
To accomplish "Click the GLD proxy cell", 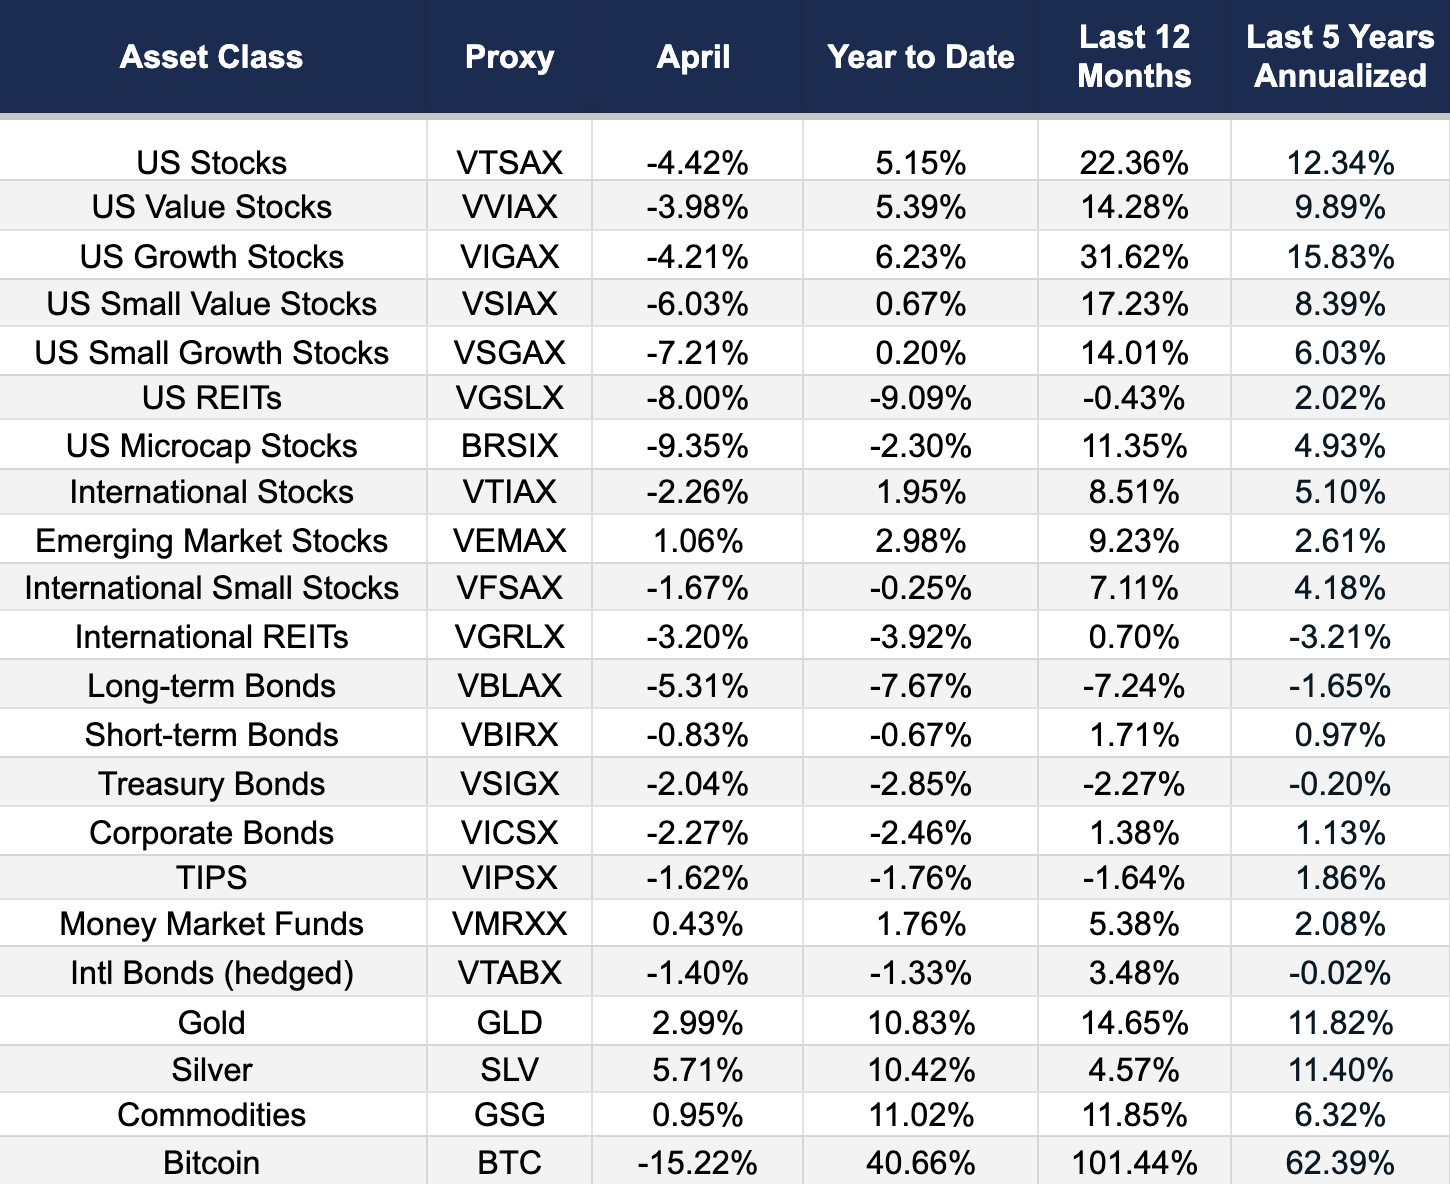I will coord(509,1022).
